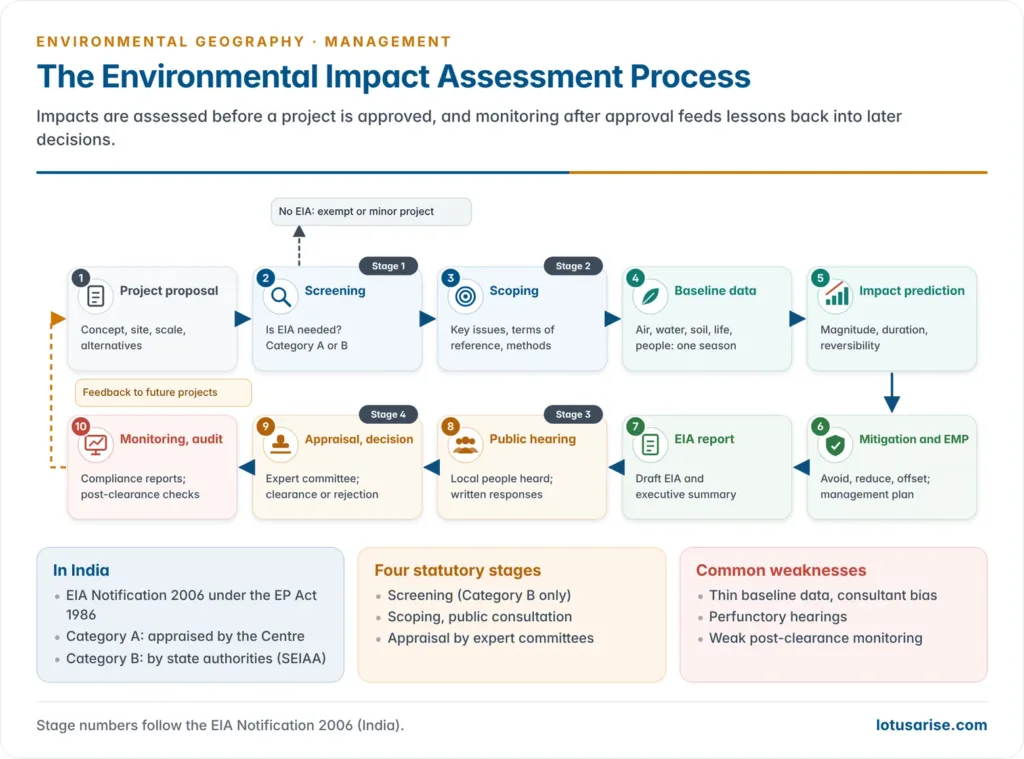Click the Baseline data leaf icon
Viewport: 1024px width, 759px height.
pos(650,297)
